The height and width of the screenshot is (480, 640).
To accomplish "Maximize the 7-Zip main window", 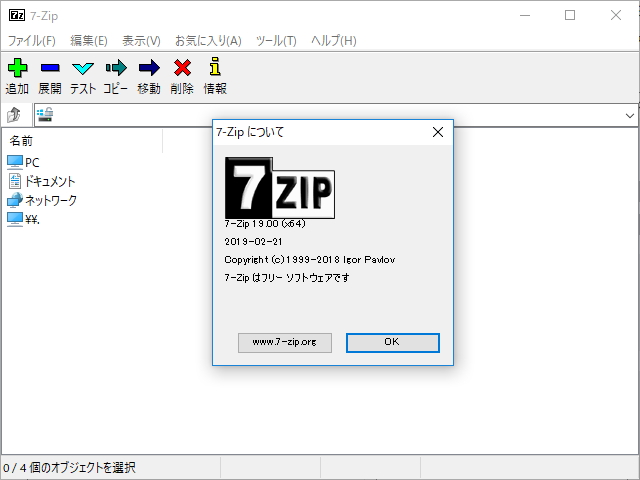I will click(570, 16).
